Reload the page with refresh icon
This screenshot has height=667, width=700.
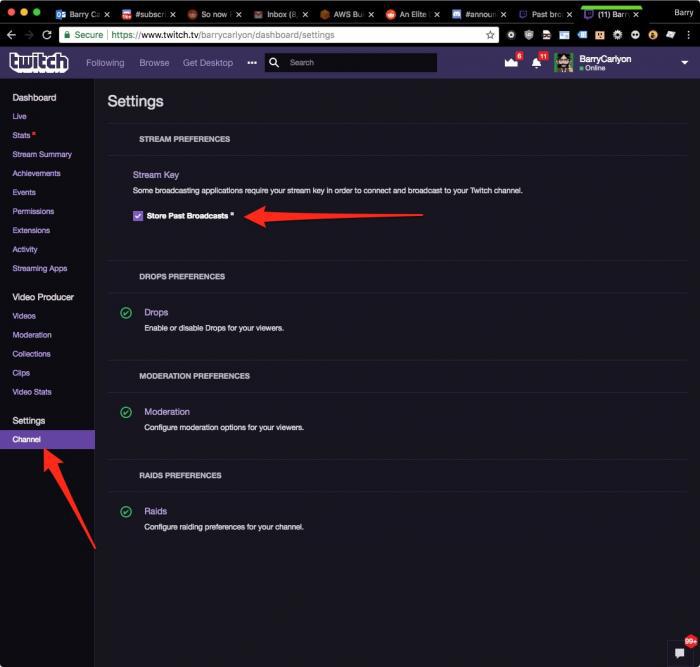(x=46, y=35)
